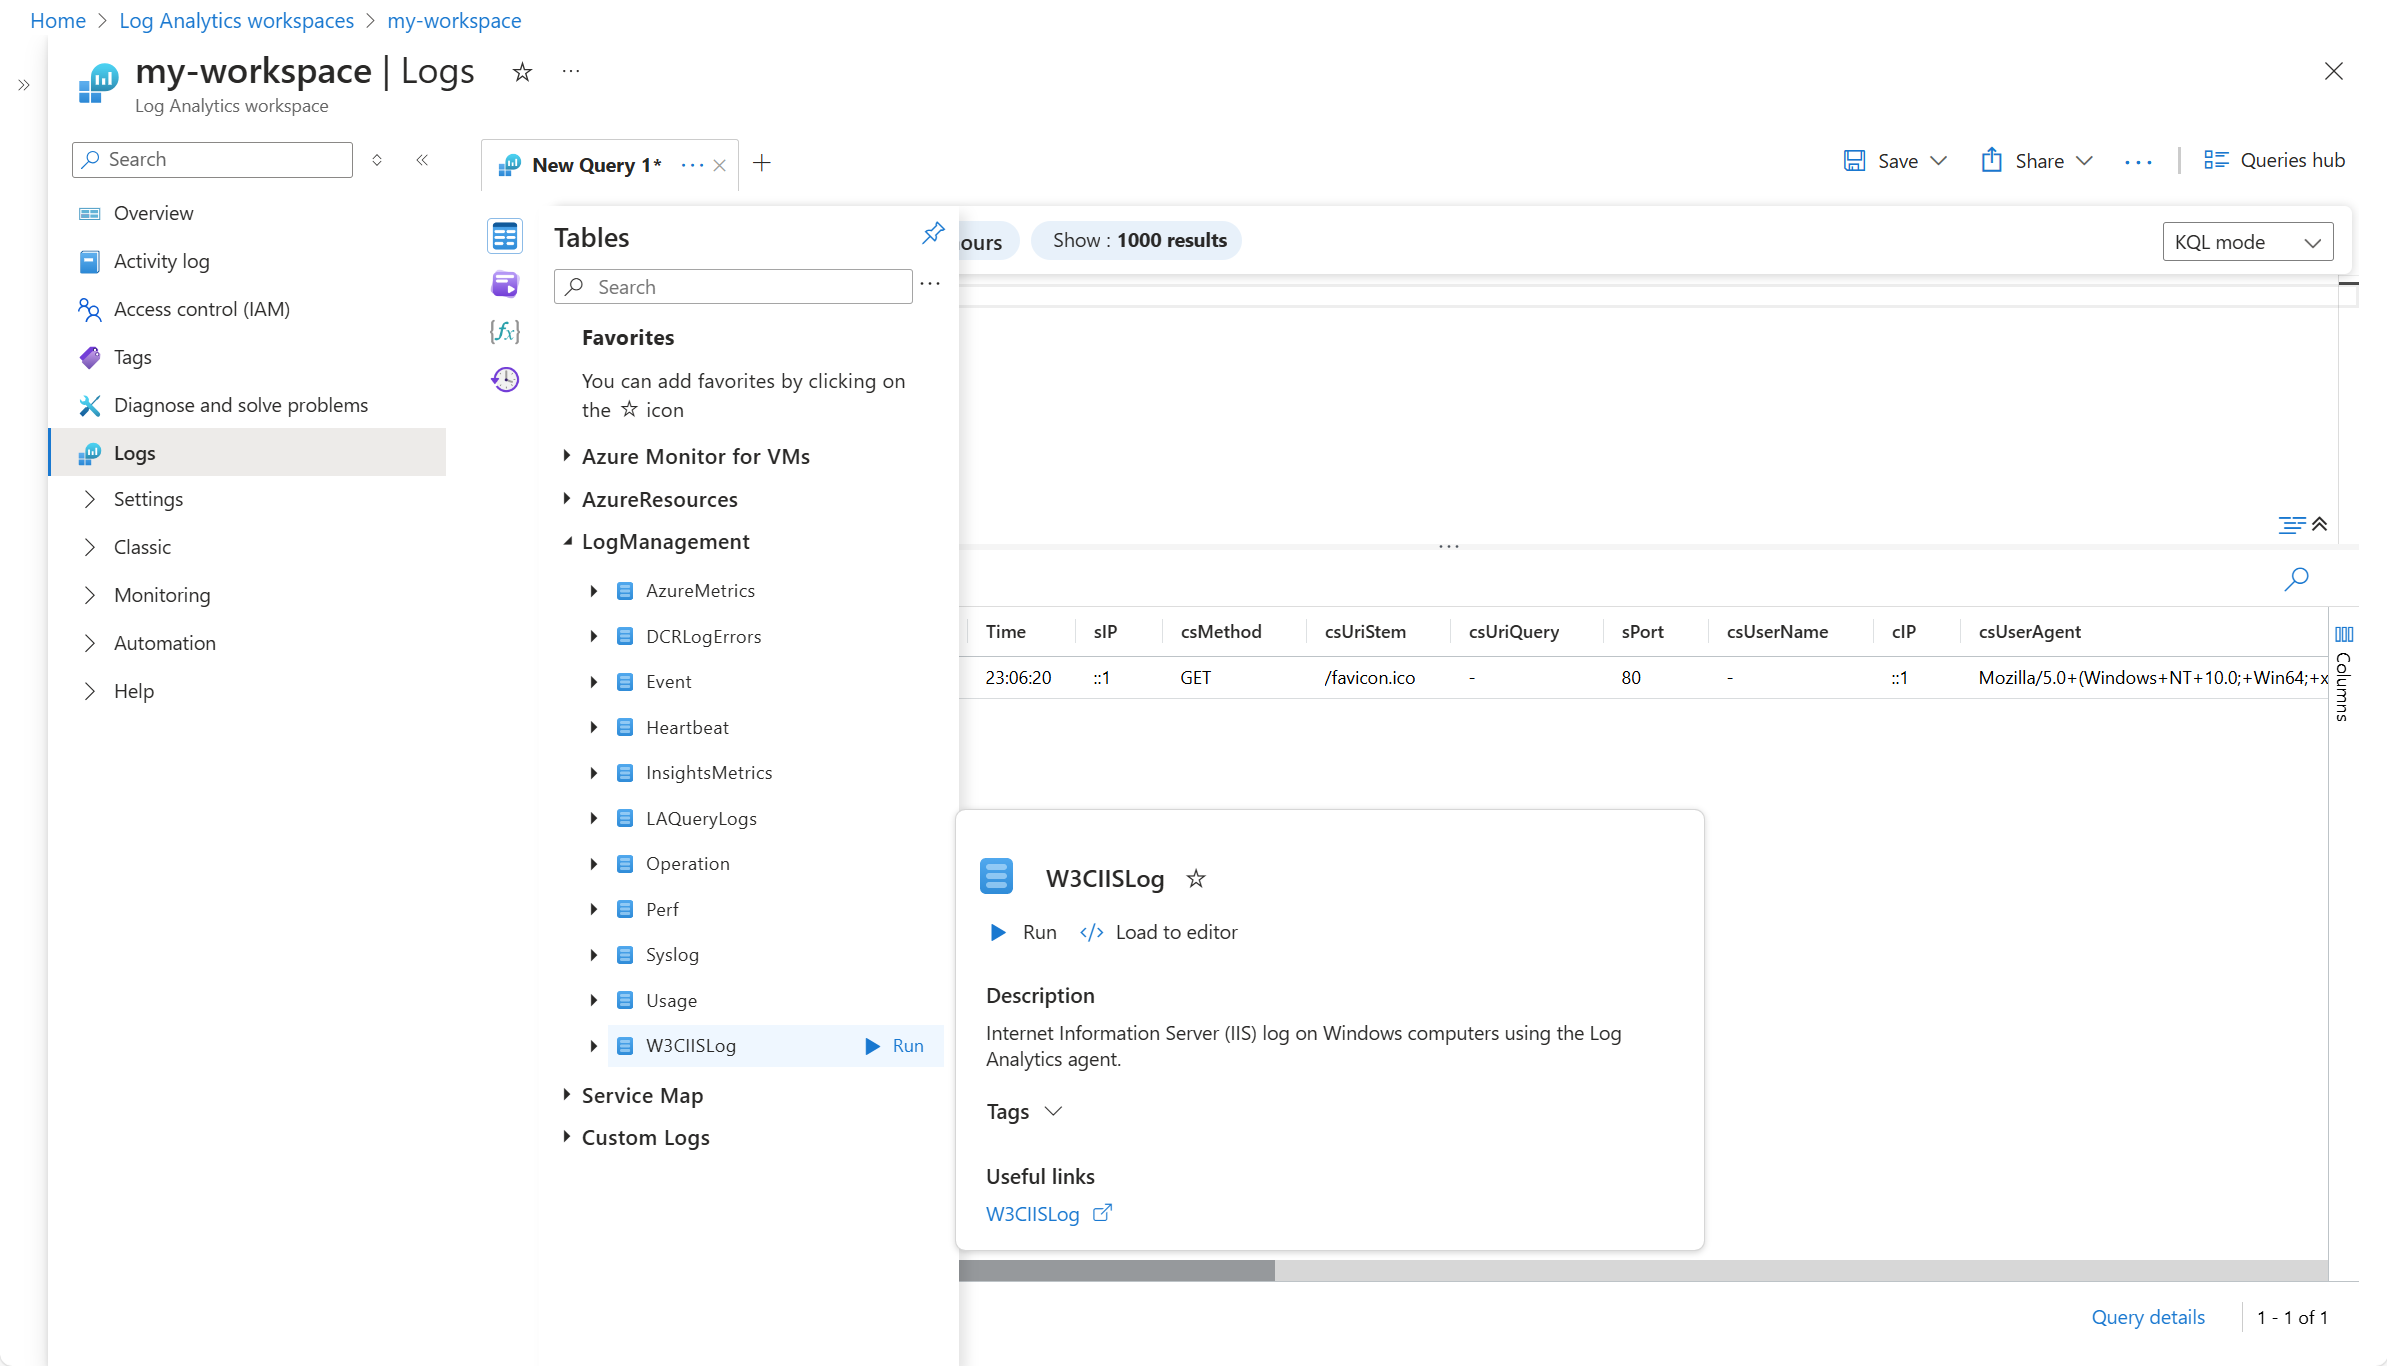Click the horizontal results scrollbar thumb

coord(1116,1271)
